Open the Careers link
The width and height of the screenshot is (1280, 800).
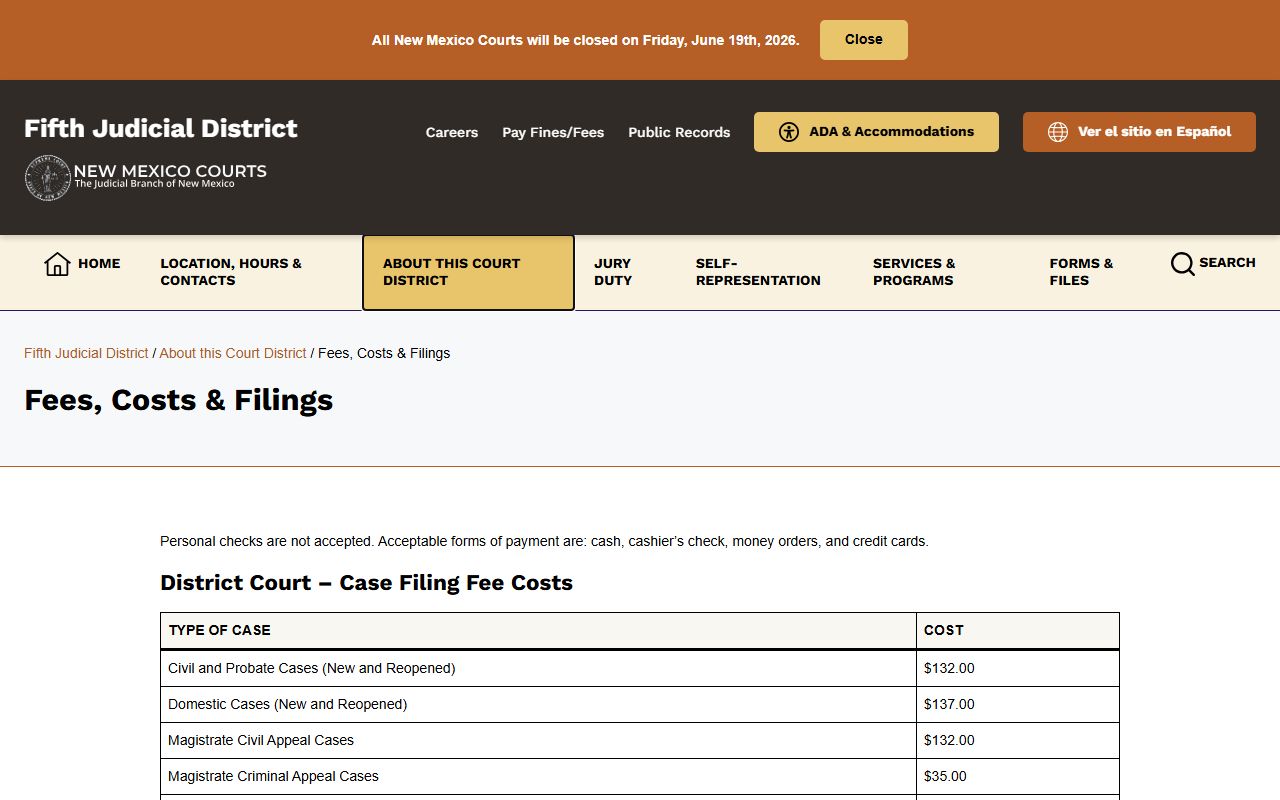452,132
